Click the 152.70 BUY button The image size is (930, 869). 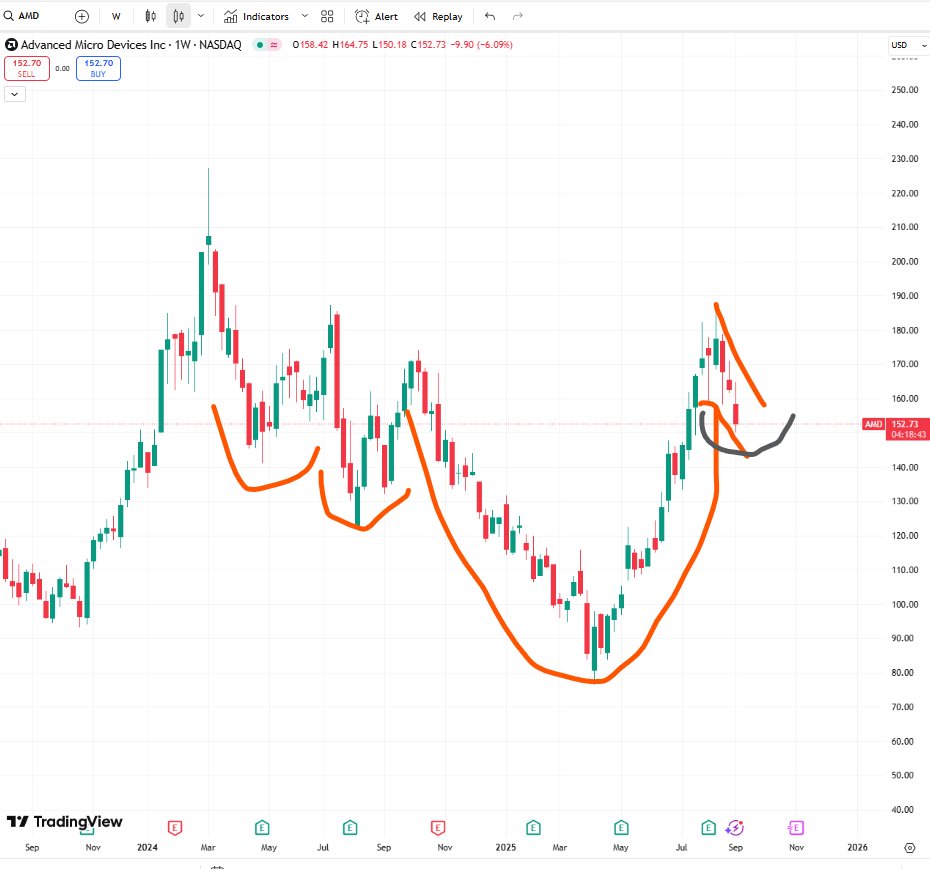[98, 68]
